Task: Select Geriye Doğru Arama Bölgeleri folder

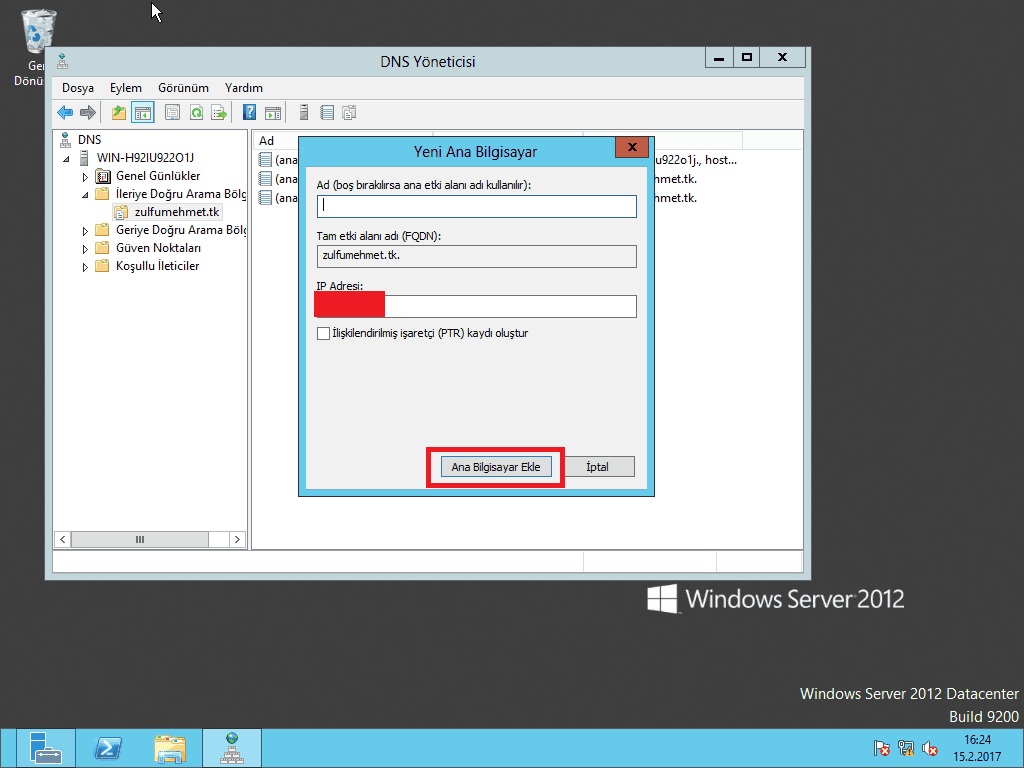Action: [180, 230]
